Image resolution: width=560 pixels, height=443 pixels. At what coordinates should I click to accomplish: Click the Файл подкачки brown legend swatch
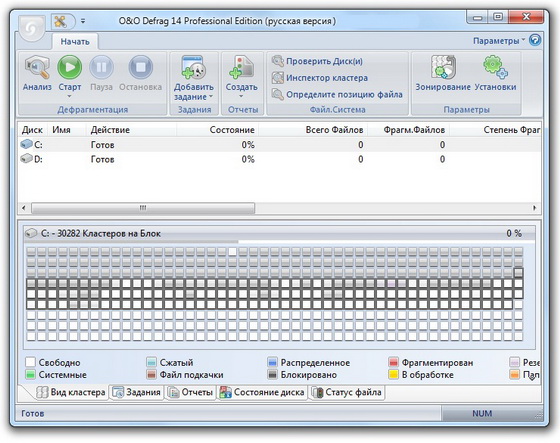click(151, 374)
